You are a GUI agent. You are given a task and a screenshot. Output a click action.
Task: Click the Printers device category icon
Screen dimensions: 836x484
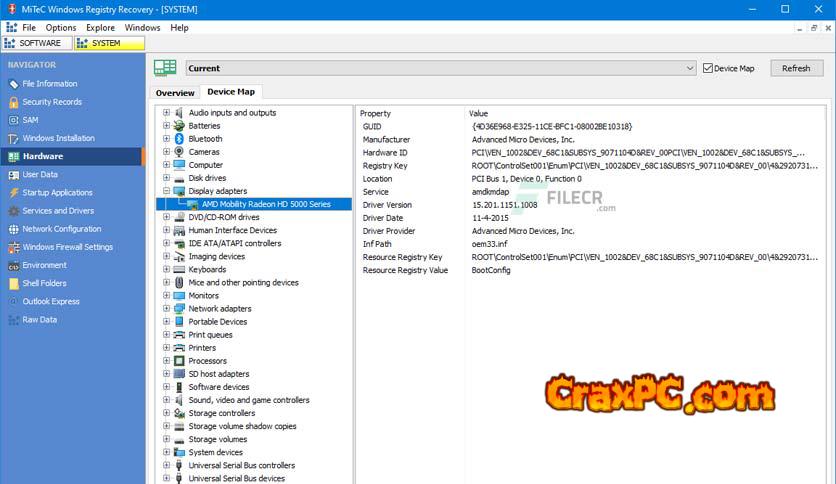coord(179,348)
